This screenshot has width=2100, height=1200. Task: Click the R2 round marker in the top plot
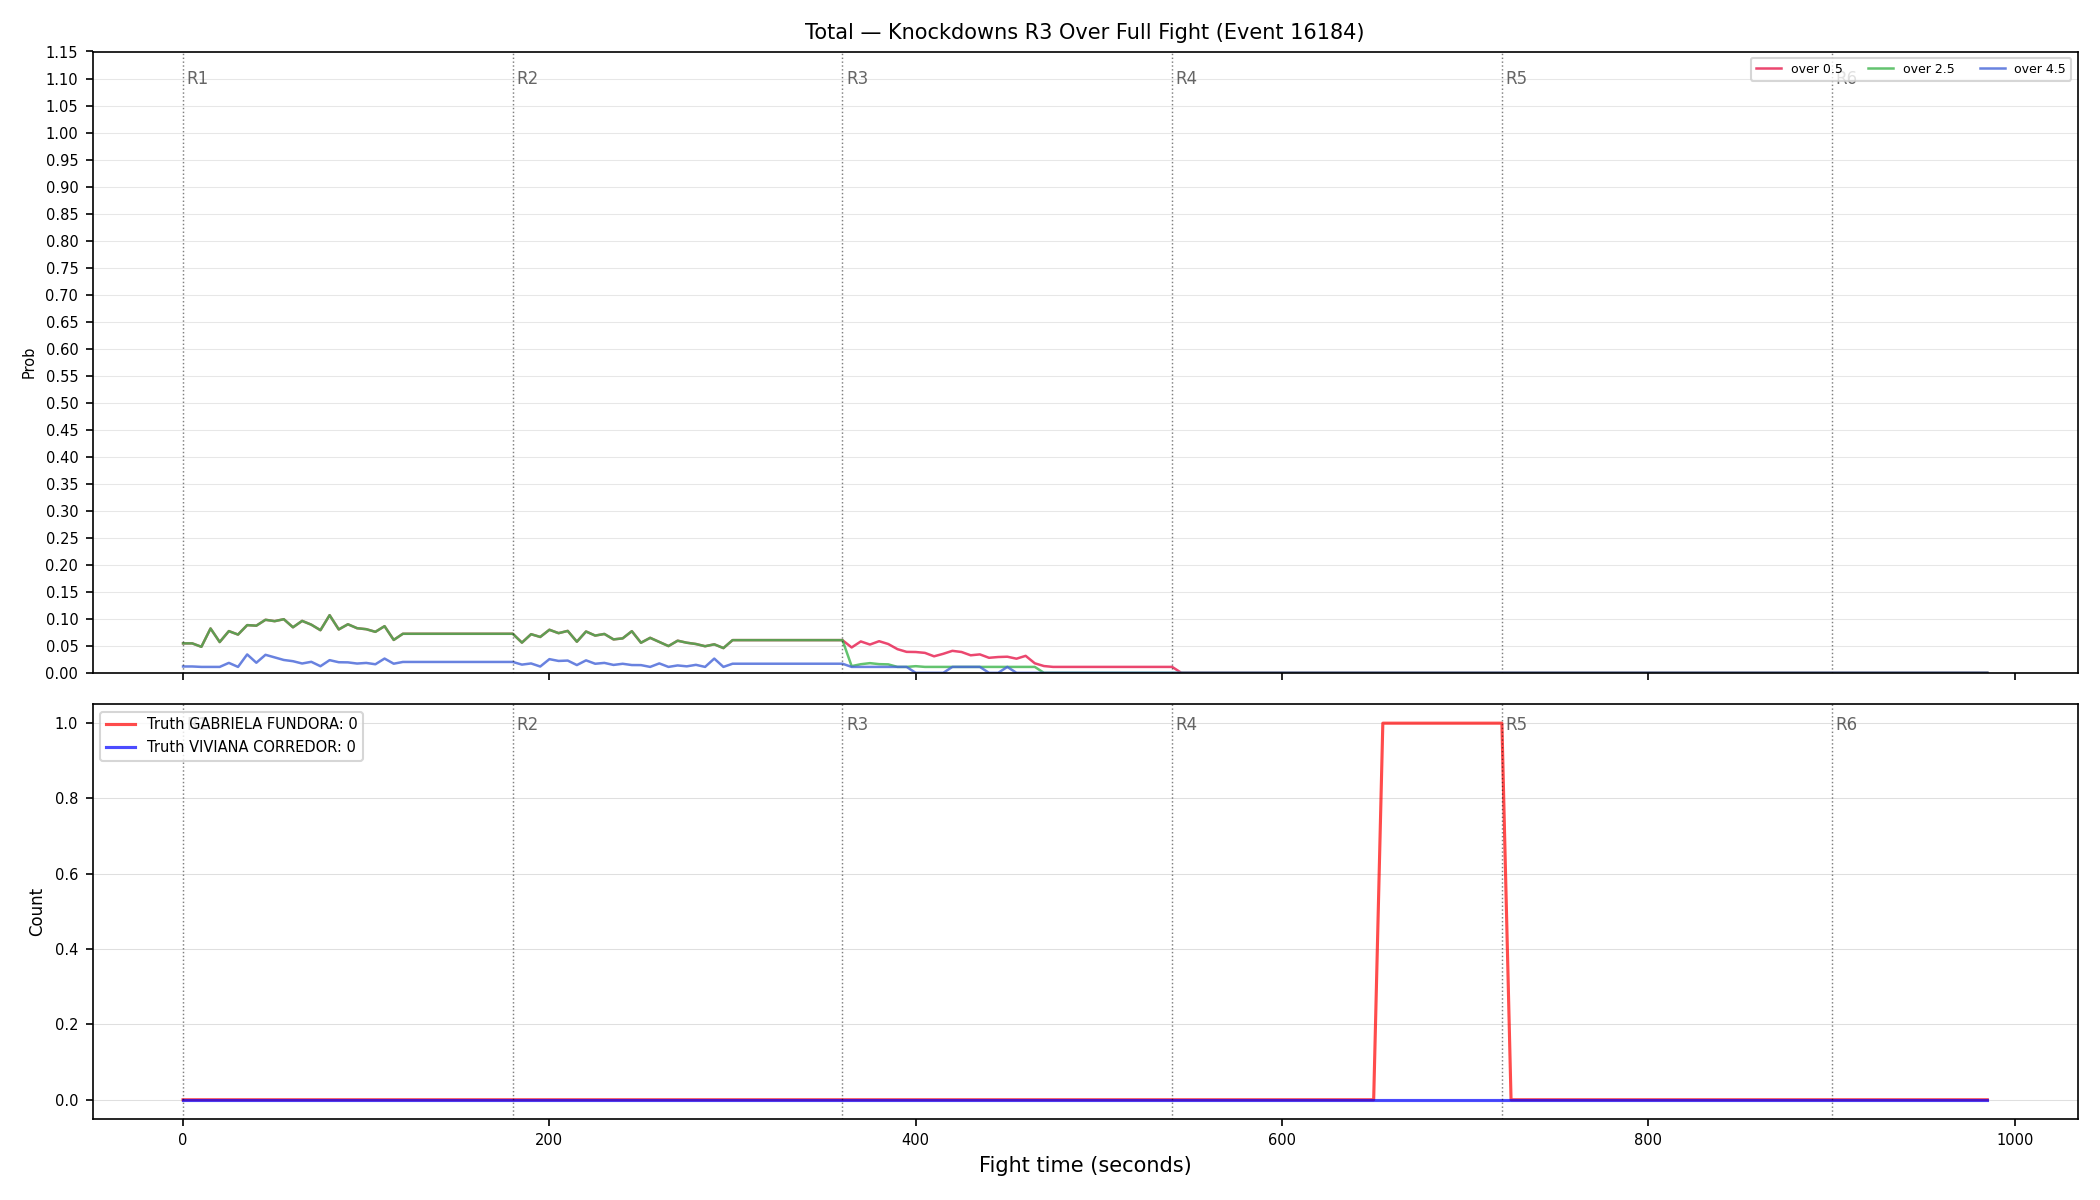click(527, 78)
